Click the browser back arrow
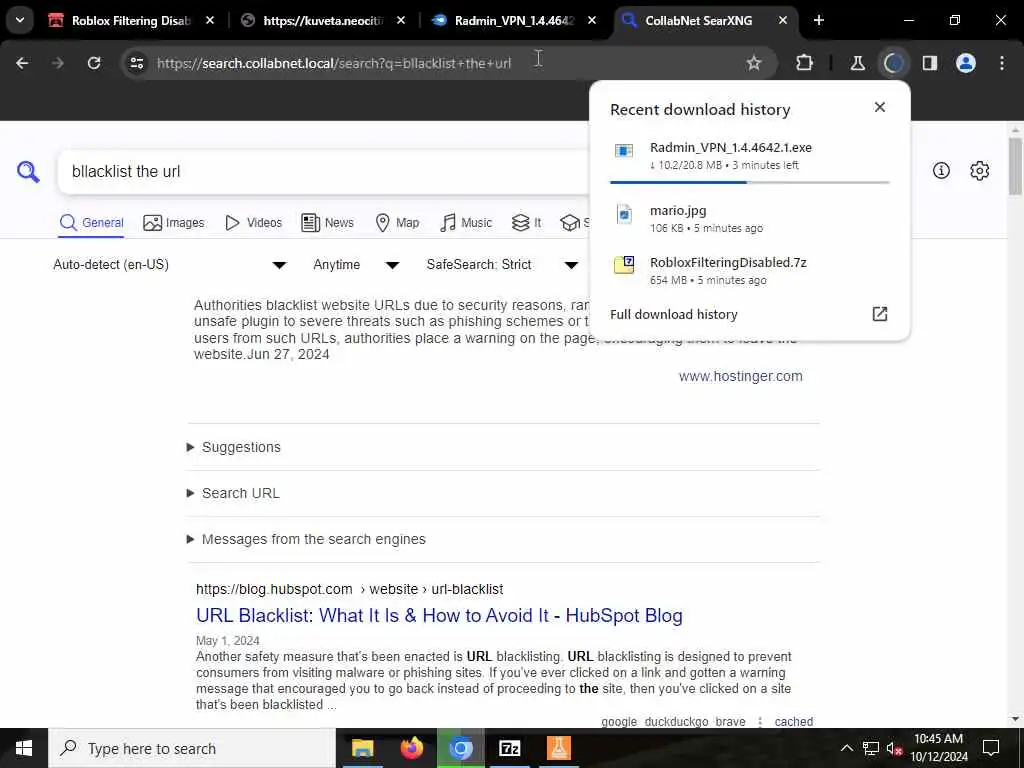The height and width of the screenshot is (768, 1024). tap(22, 63)
